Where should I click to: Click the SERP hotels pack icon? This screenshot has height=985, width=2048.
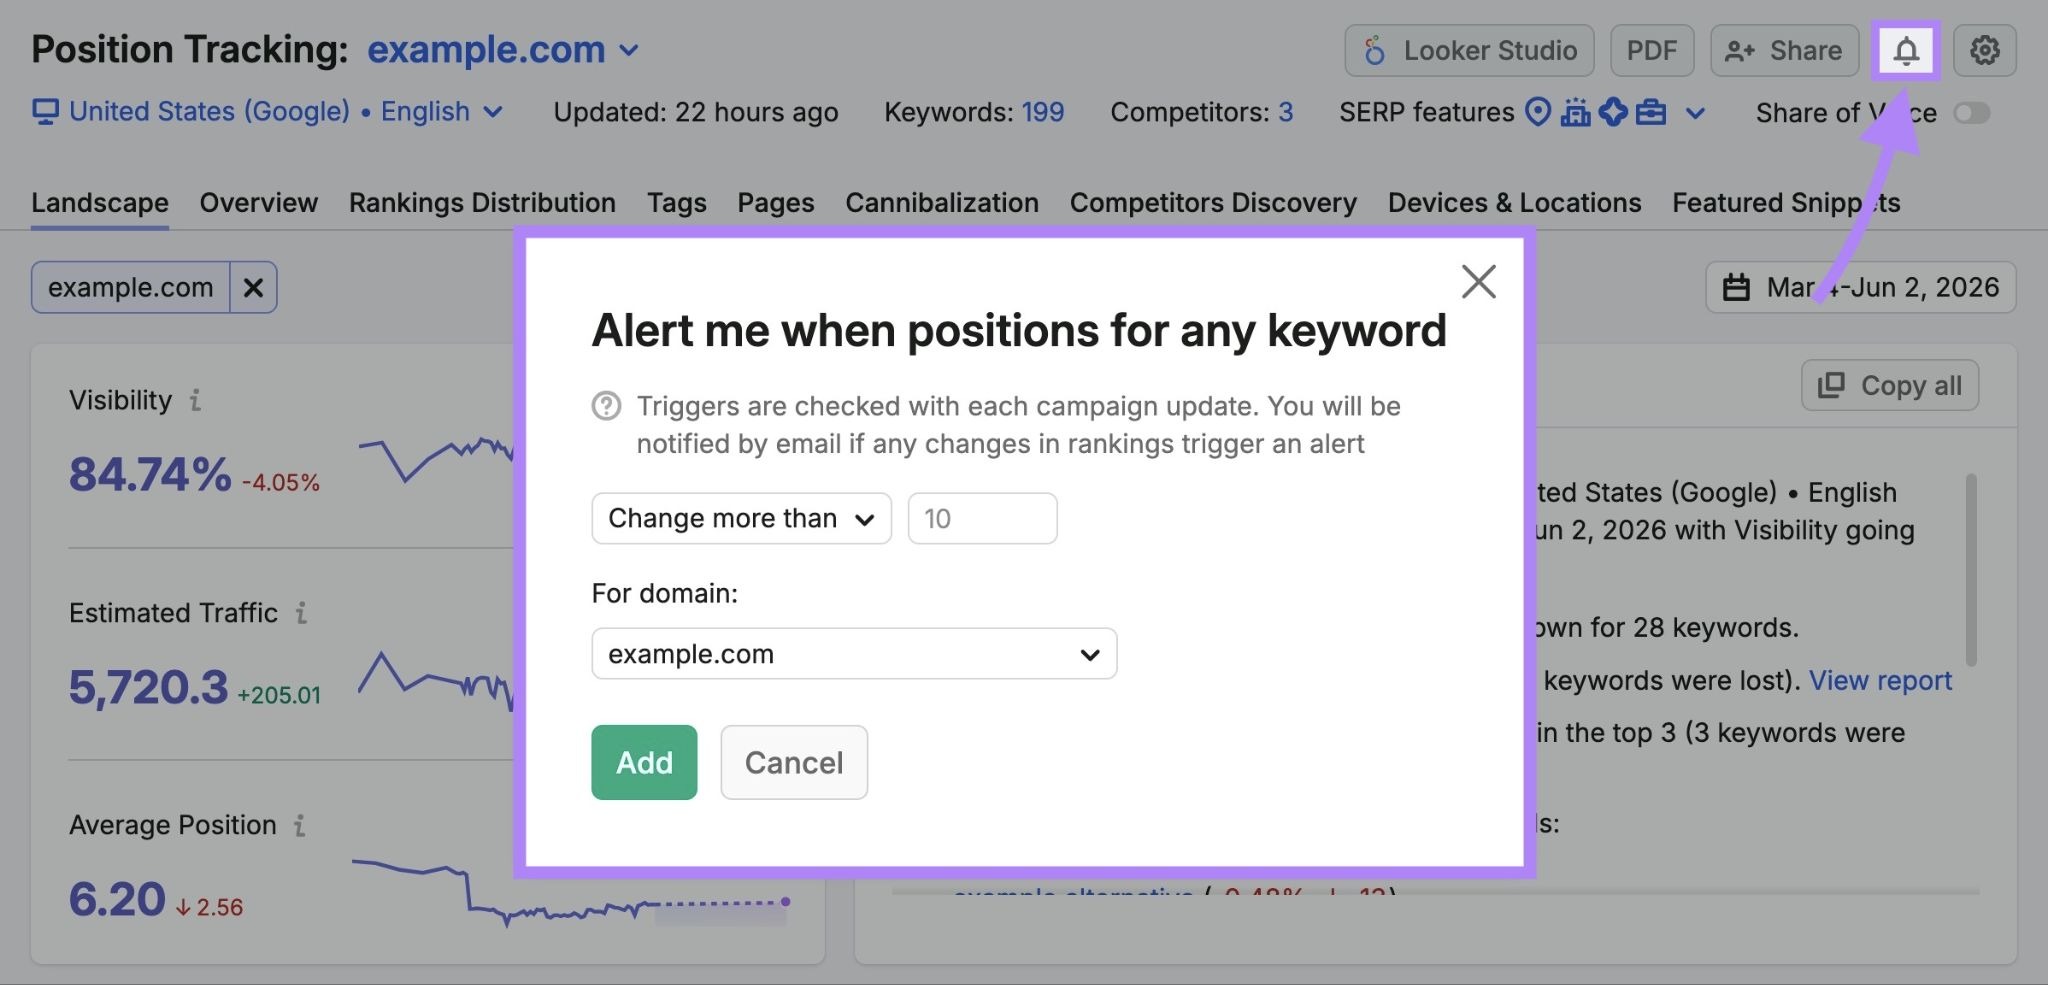[x=1575, y=112]
